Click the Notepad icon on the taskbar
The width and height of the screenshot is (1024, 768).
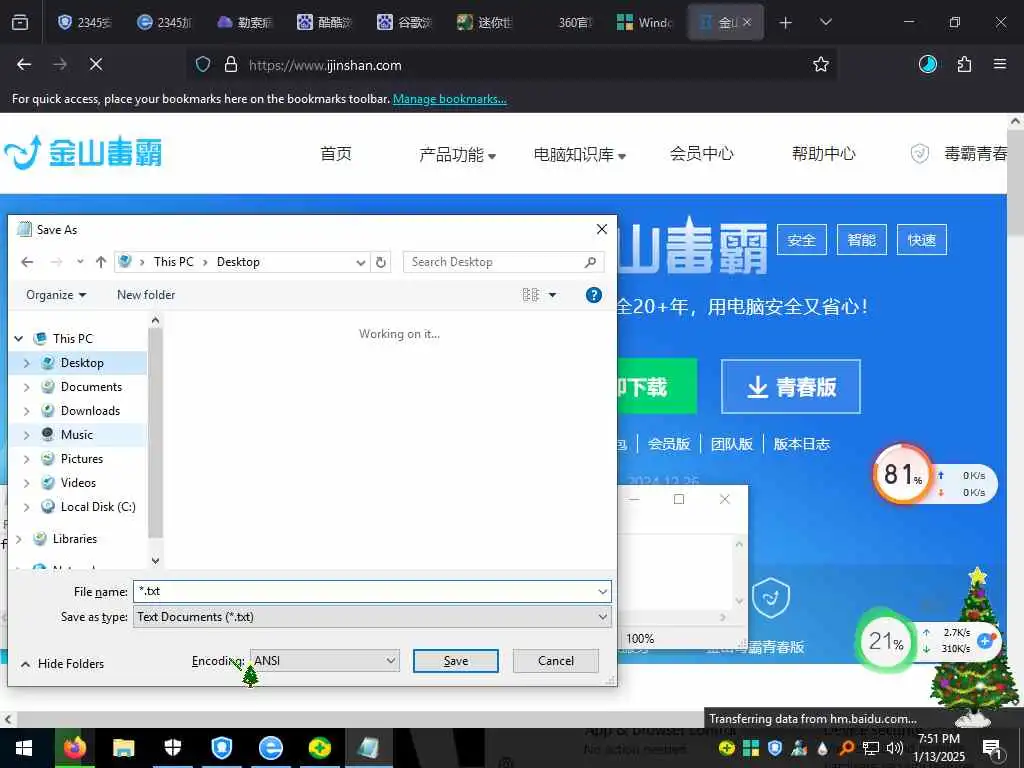[368, 748]
